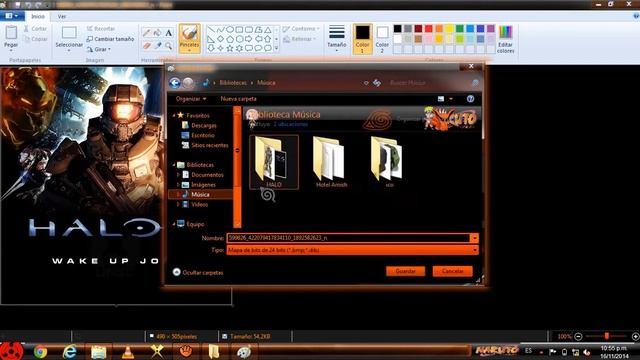The height and width of the screenshot is (360, 640).
Task: Click Recortar in the Imagen group
Action: tap(101, 29)
